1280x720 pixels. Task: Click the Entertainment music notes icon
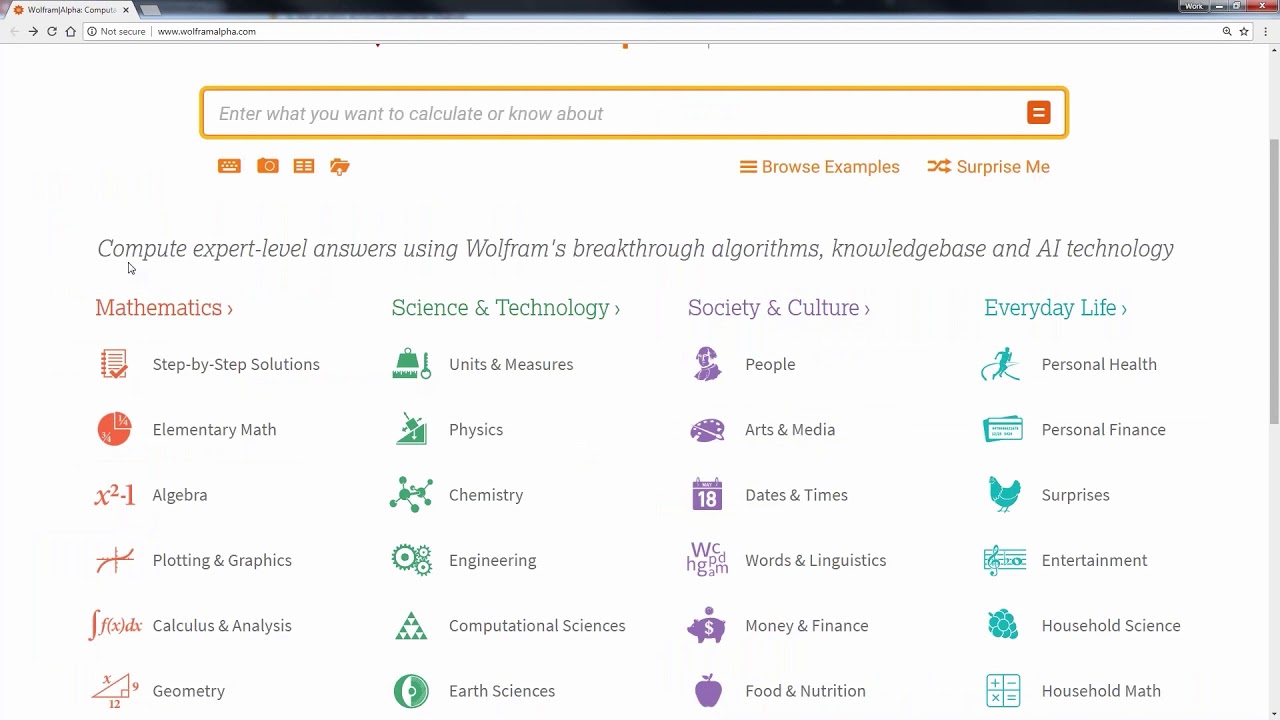(x=1004, y=560)
